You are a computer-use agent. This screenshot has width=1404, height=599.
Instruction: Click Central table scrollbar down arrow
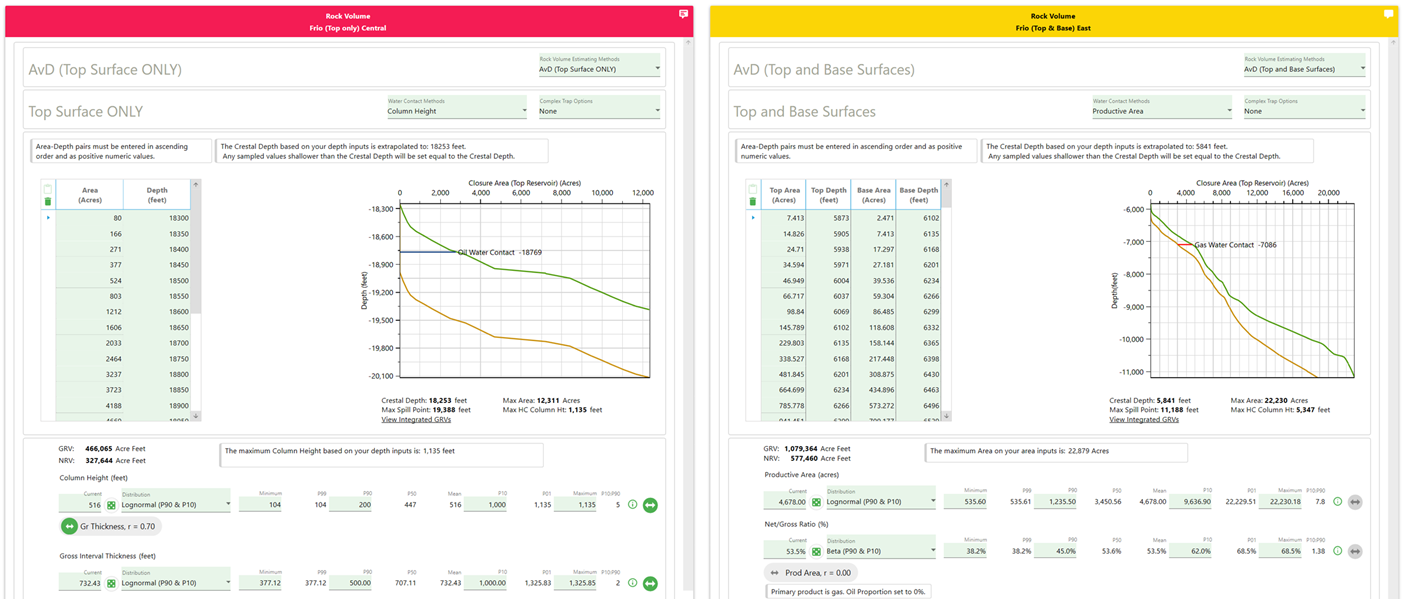coord(196,415)
